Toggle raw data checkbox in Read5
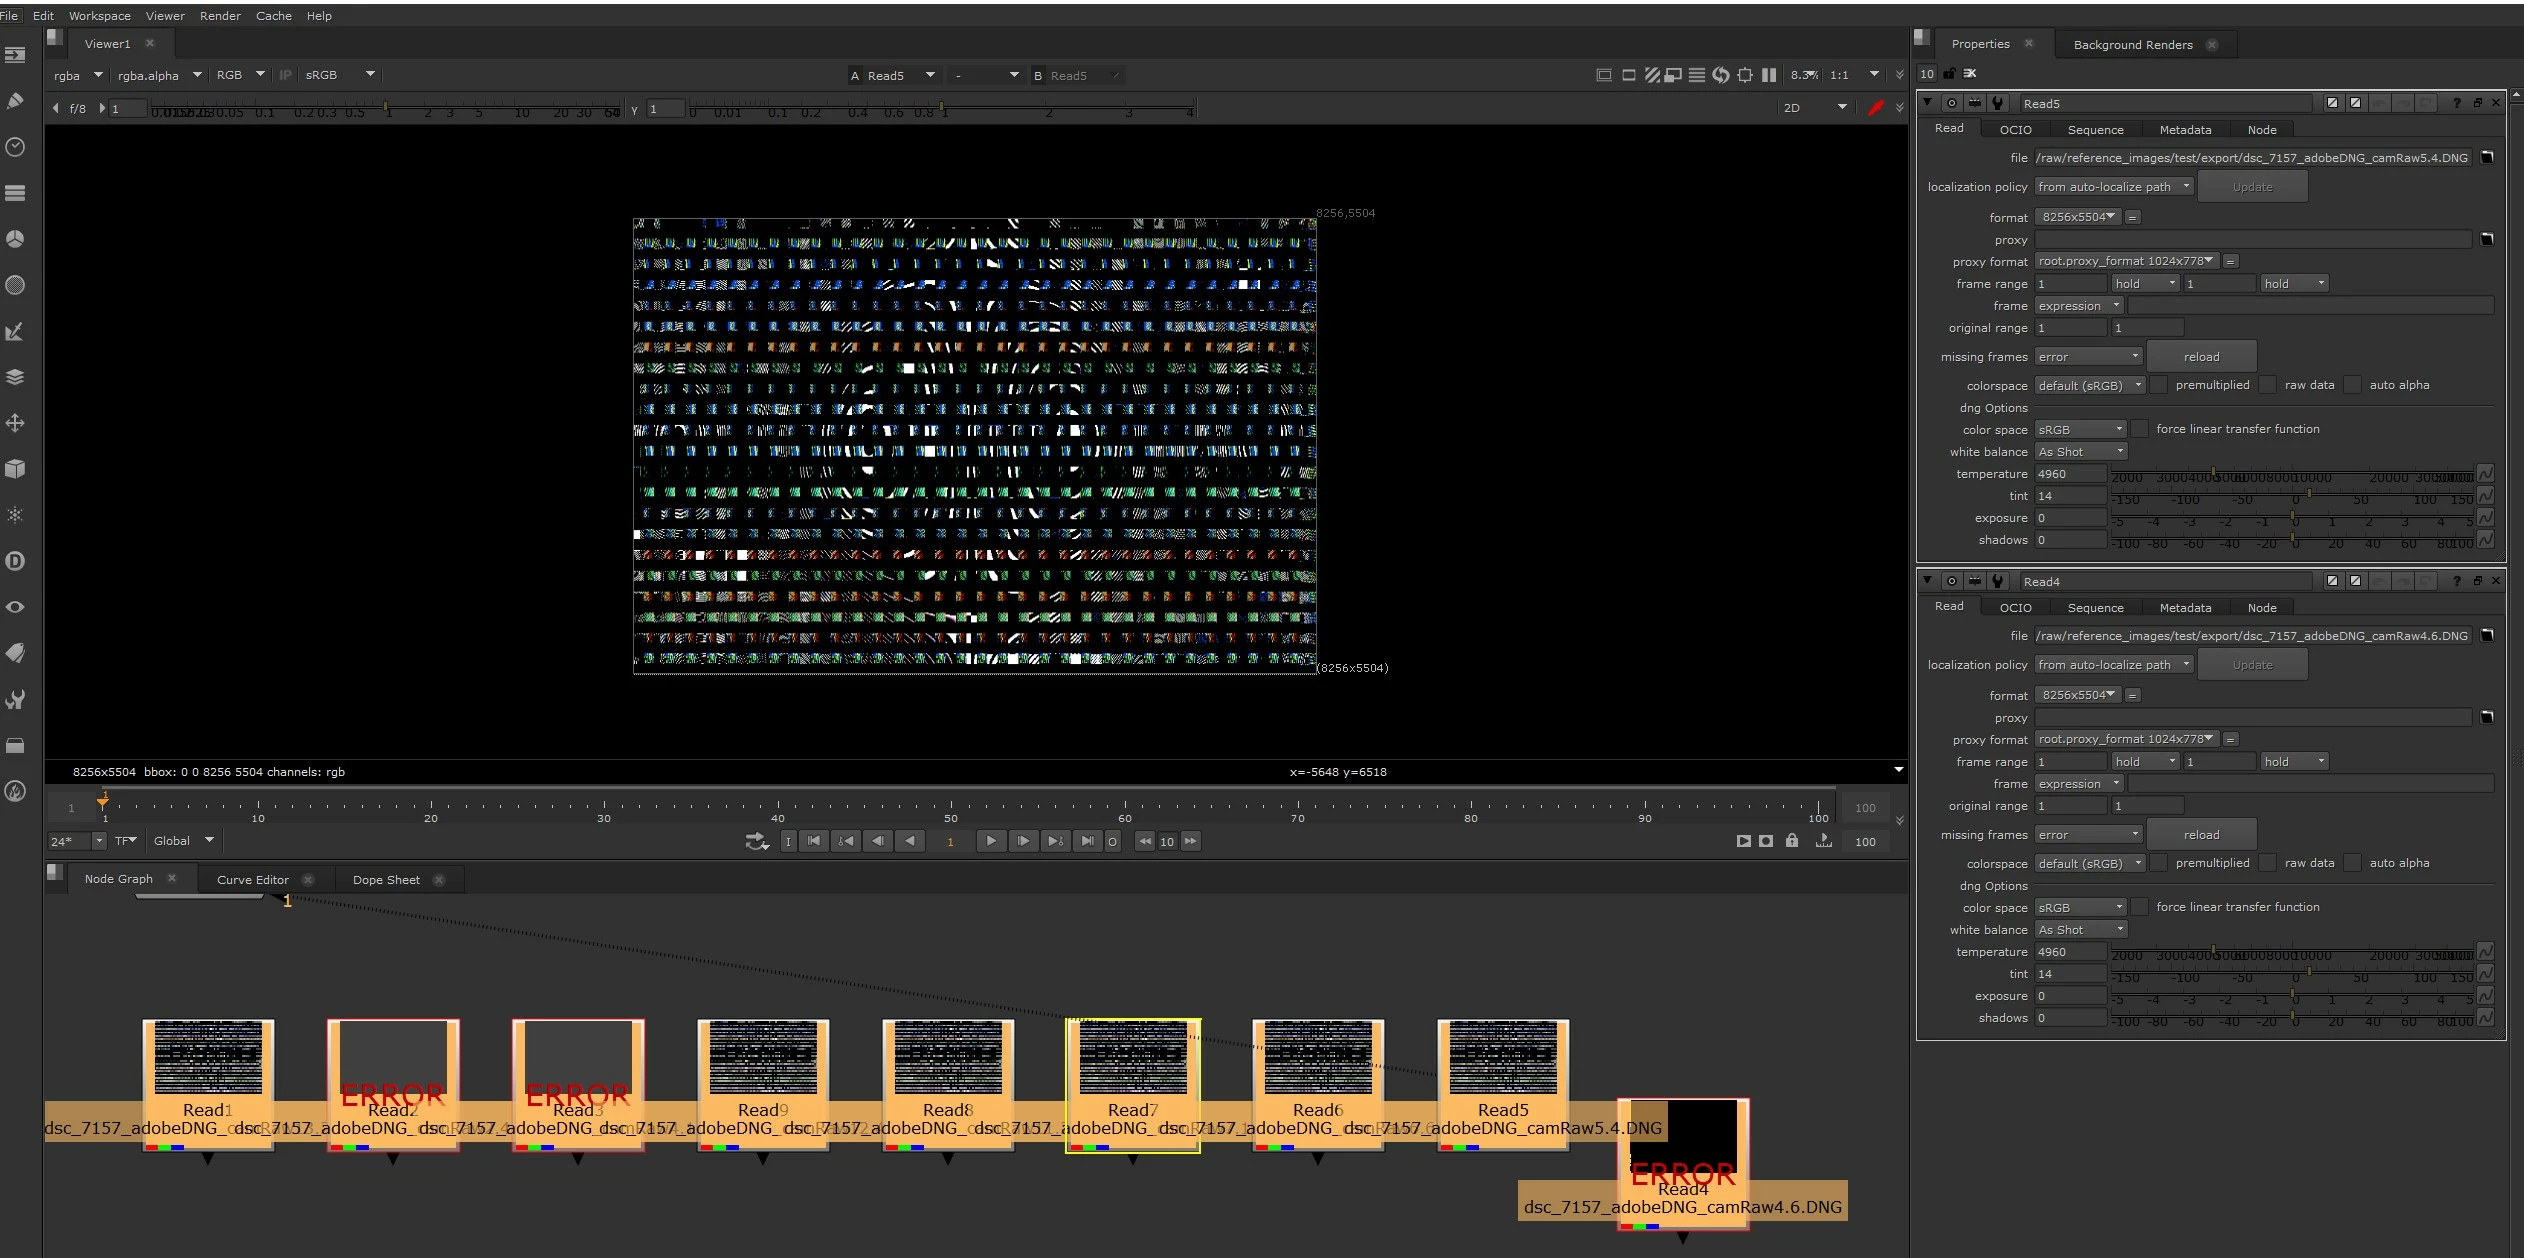This screenshot has width=2524, height=1258. click(x=2269, y=385)
